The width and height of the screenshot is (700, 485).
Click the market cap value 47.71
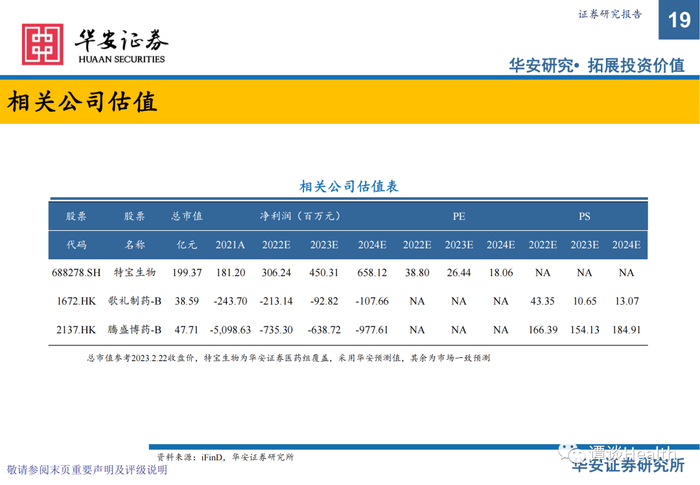click(187, 330)
